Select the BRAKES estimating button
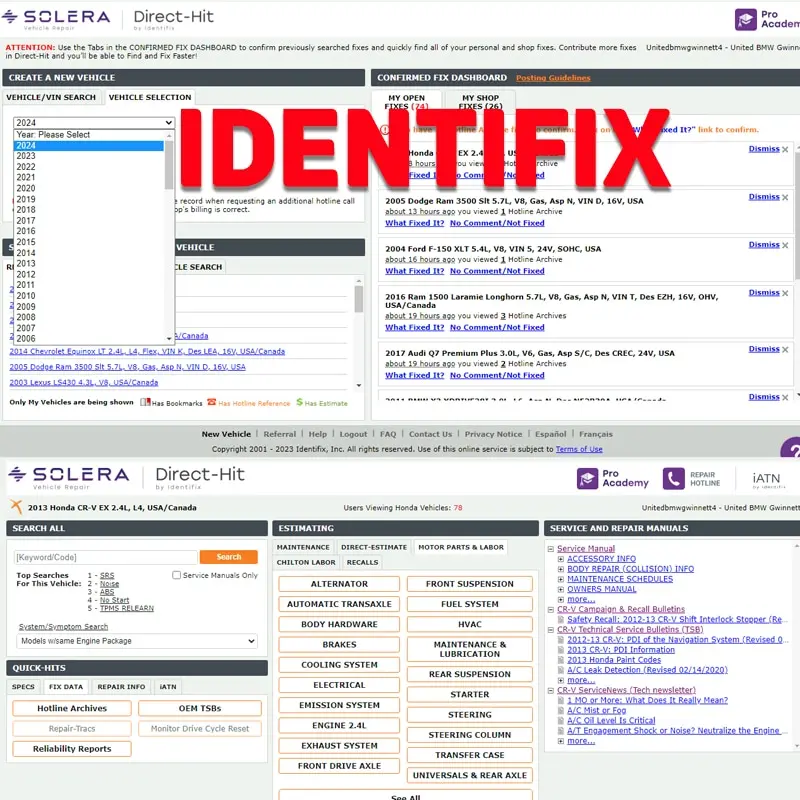 coord(339,644)
